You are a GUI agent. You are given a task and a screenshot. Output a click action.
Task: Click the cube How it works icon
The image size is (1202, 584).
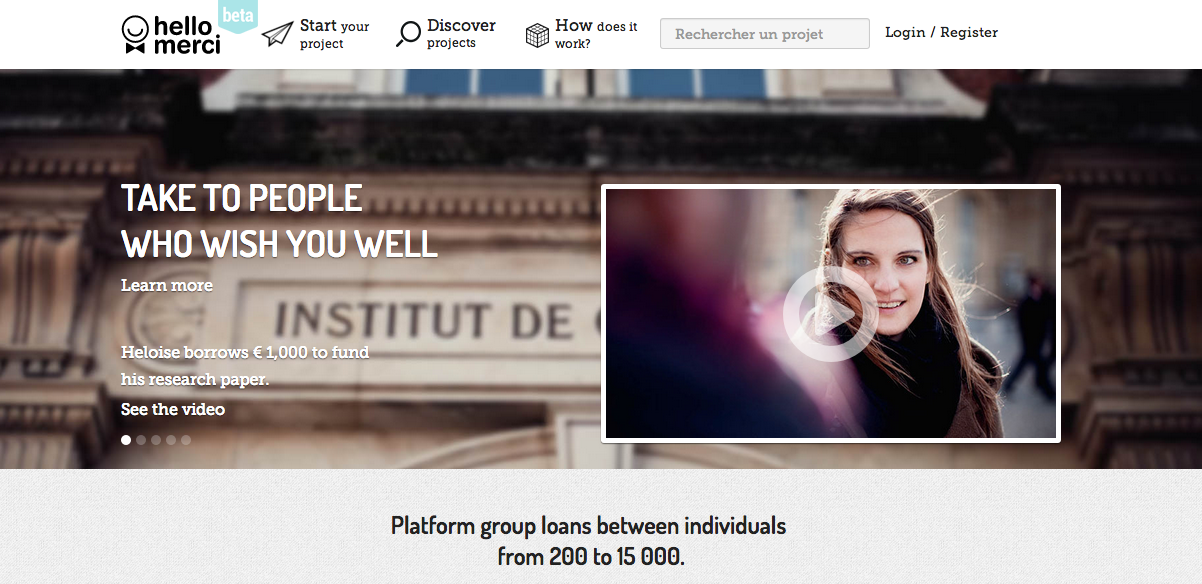pos(538,35)
